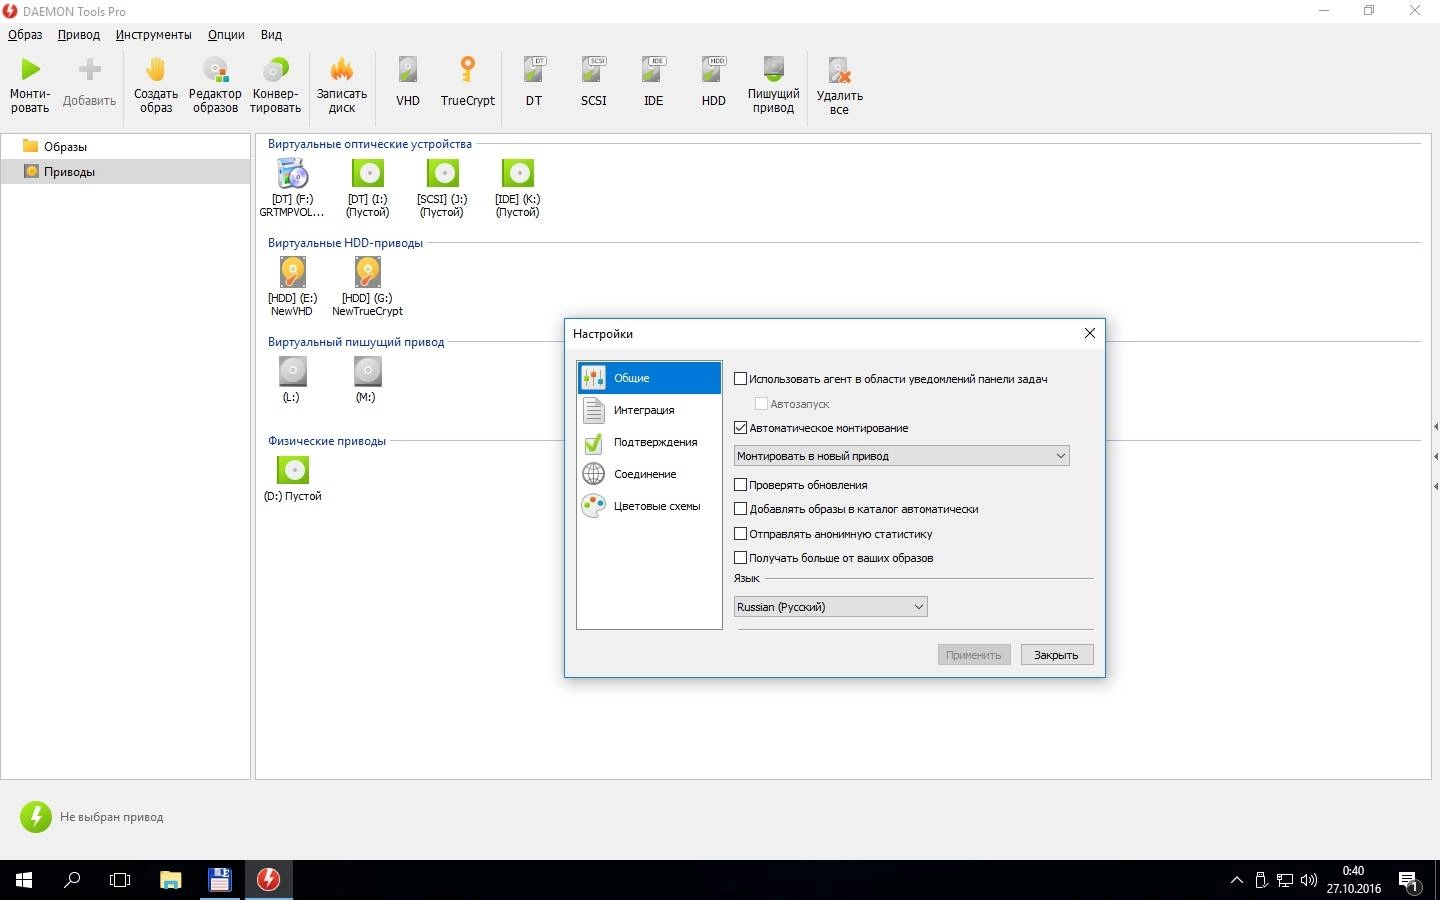The width and height of the screenshot is (1440, 900).
Task: Click the Закрыть button in settings
Action: 1056,655
